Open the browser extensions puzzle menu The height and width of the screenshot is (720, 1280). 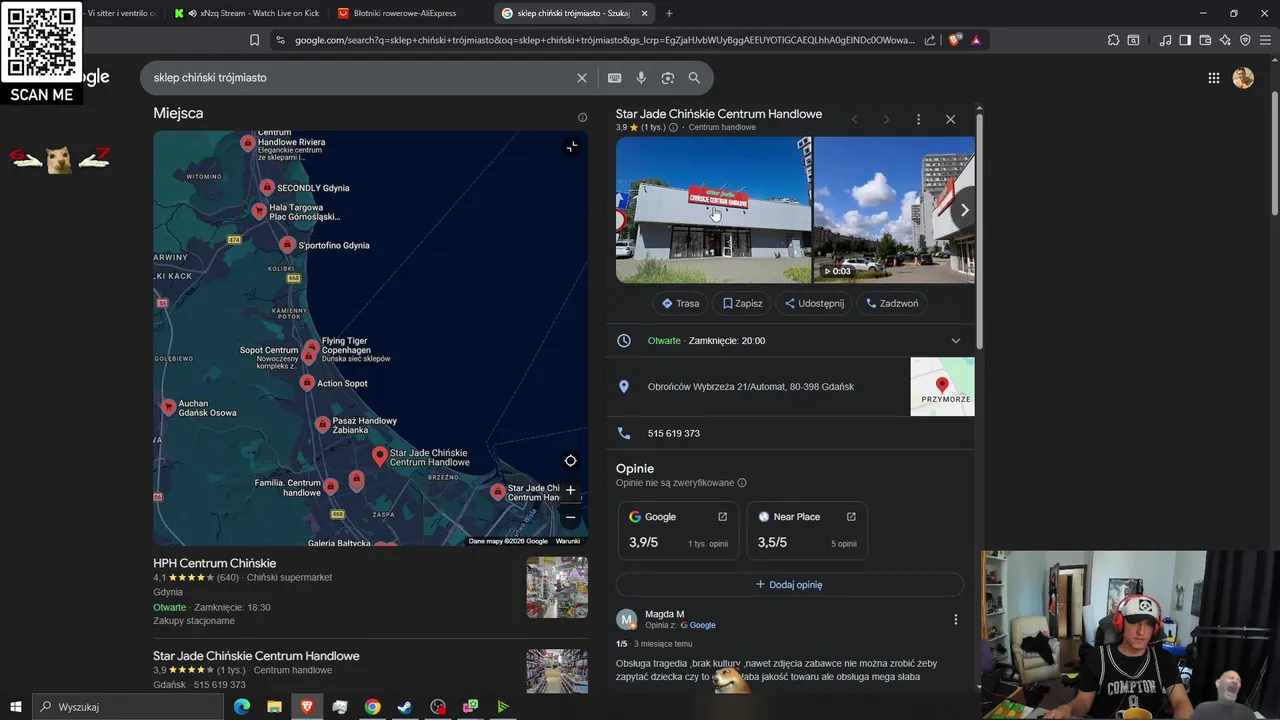click(x=1113, y=40)
